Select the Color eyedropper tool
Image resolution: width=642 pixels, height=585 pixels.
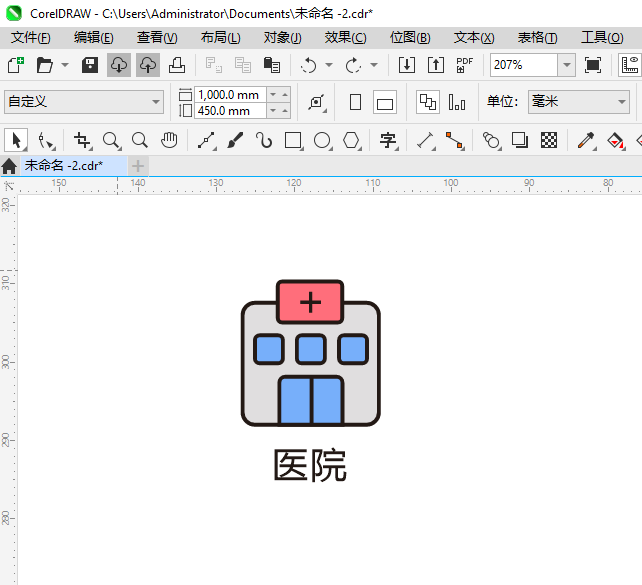pyautogui.click(x=586, y=140)
